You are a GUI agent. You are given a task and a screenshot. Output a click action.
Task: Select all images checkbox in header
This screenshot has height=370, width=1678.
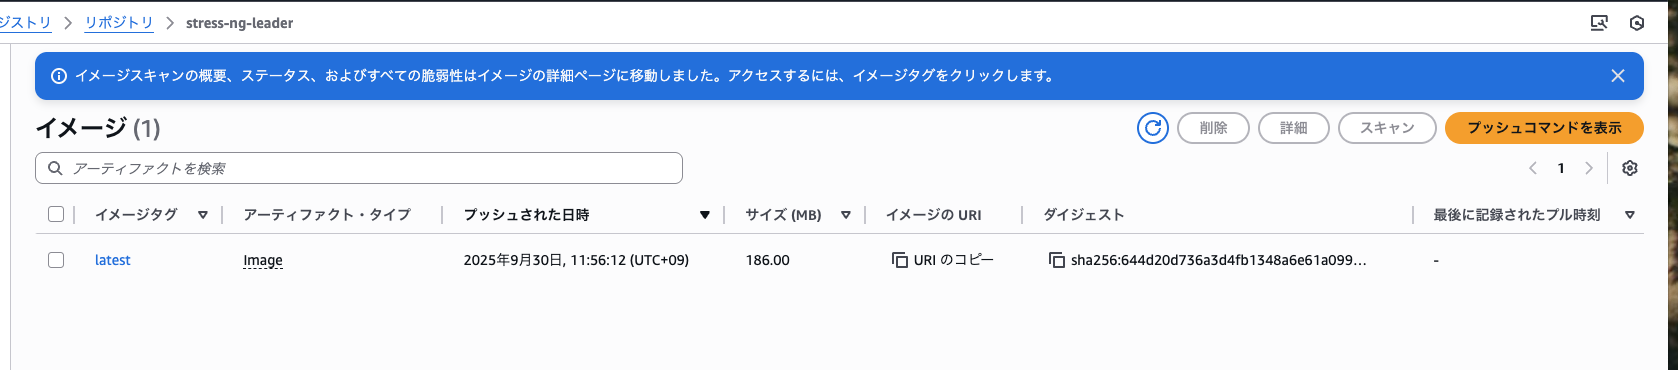[x=56, y=214]
